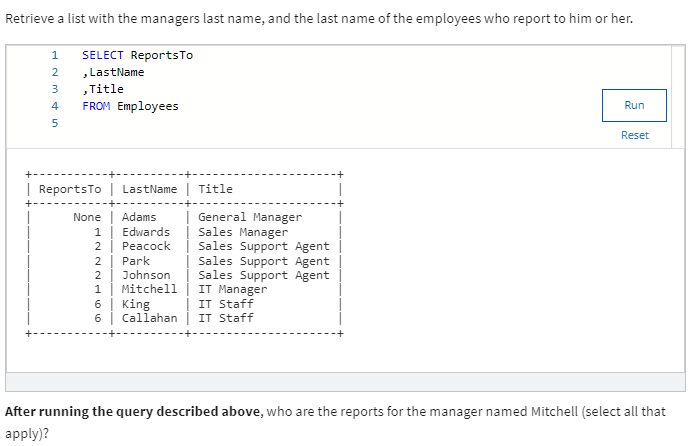Viewport: 688px width, 446px height.
Task: Click the ReportsTo column header in results
Action: pos(70,189)
